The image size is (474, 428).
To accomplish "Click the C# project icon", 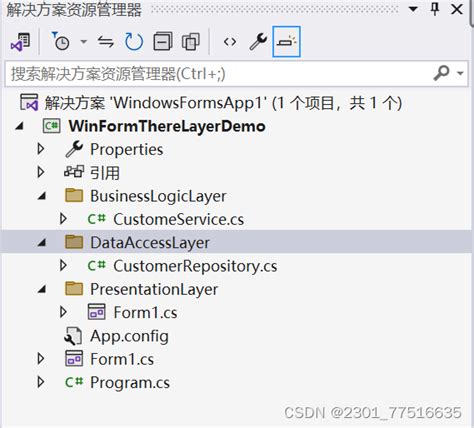I will point(52,126).
